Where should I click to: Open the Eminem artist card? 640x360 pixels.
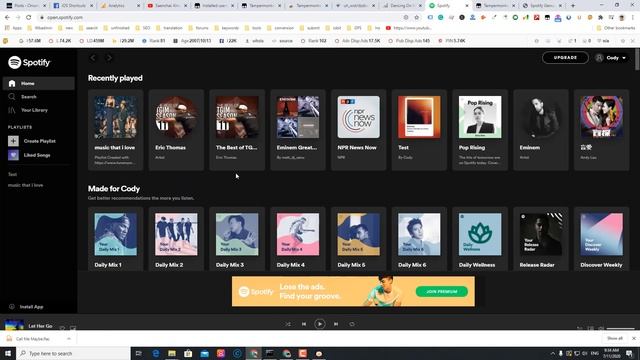[x=541, y=130]
